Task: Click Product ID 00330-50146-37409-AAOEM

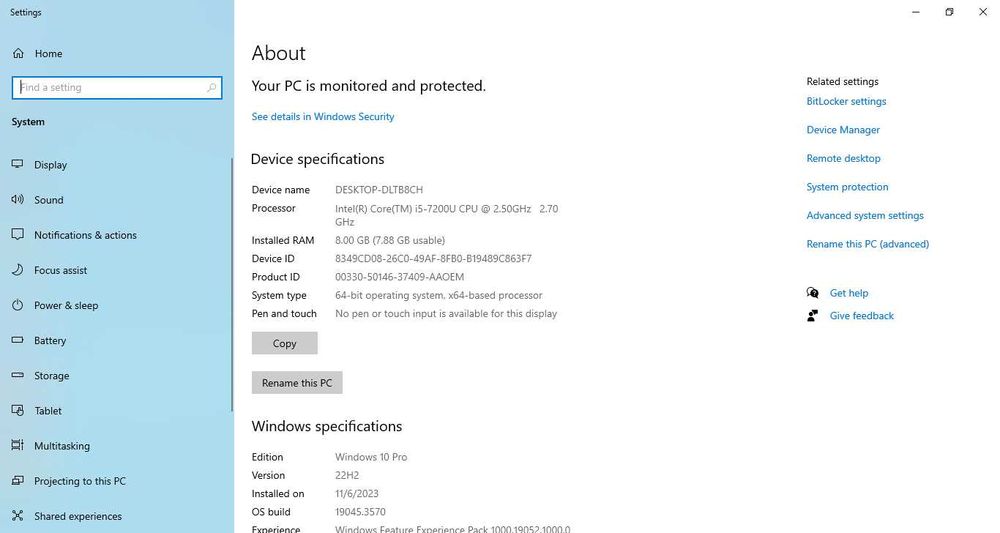Action: click(399, 277)
